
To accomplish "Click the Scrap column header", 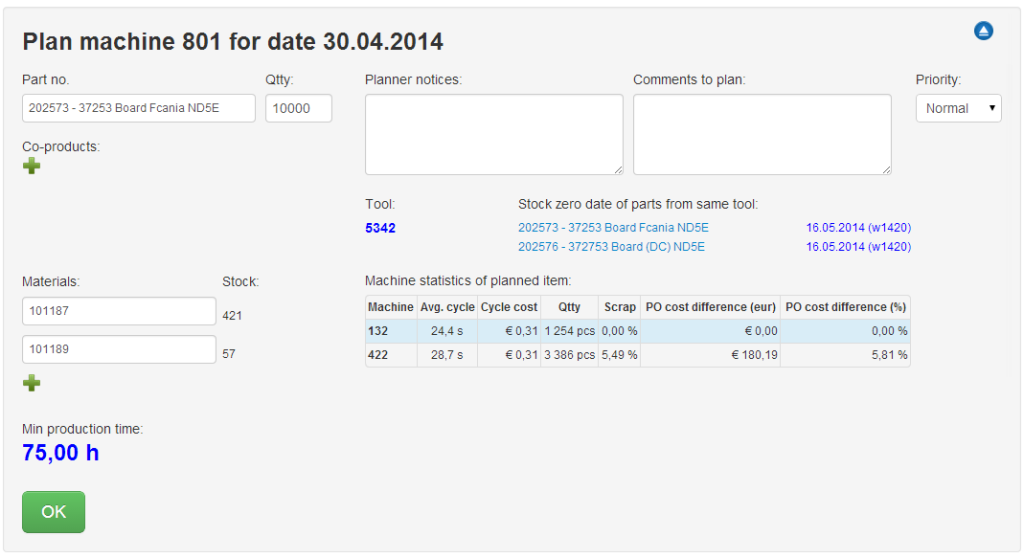I will click(x=620, y=307).
